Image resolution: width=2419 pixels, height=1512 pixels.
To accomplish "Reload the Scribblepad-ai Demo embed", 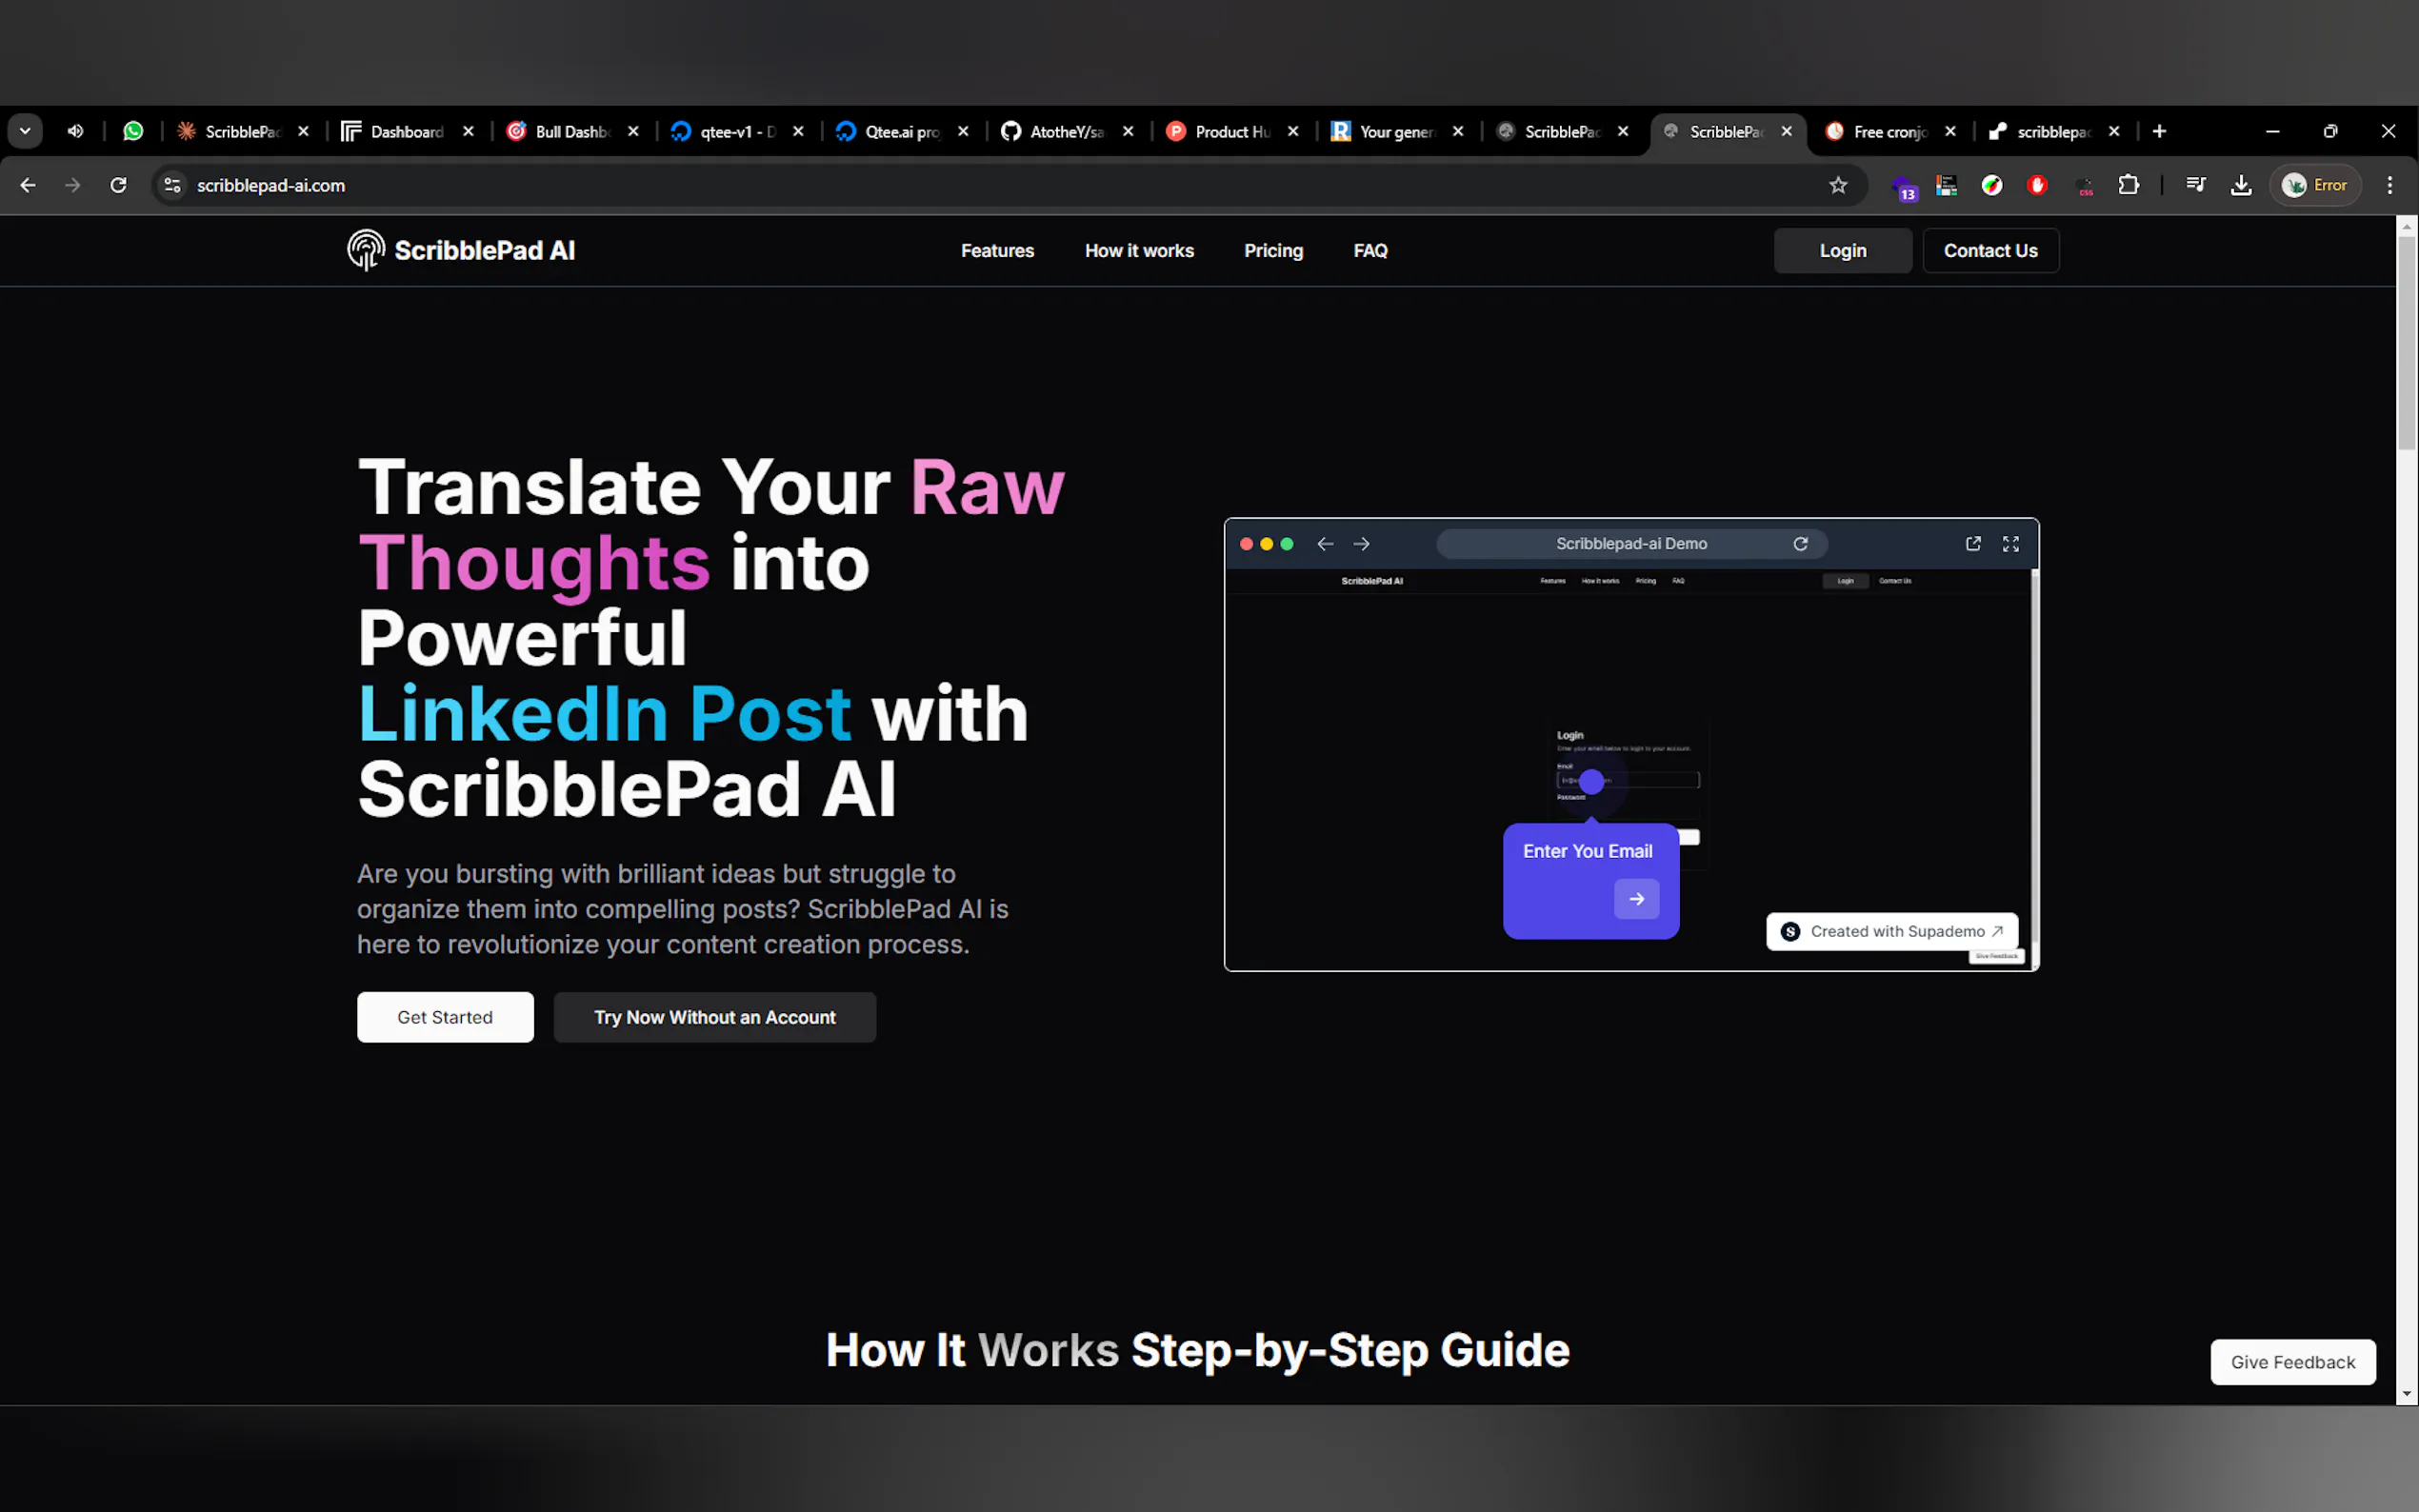I will (x=1800, y=544).
